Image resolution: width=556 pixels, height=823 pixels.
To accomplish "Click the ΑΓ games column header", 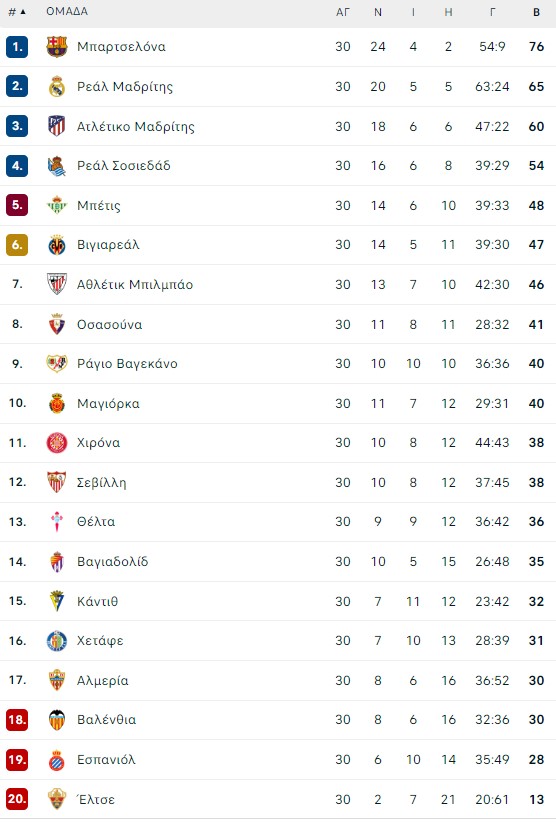I will click(x=343, y=12).
